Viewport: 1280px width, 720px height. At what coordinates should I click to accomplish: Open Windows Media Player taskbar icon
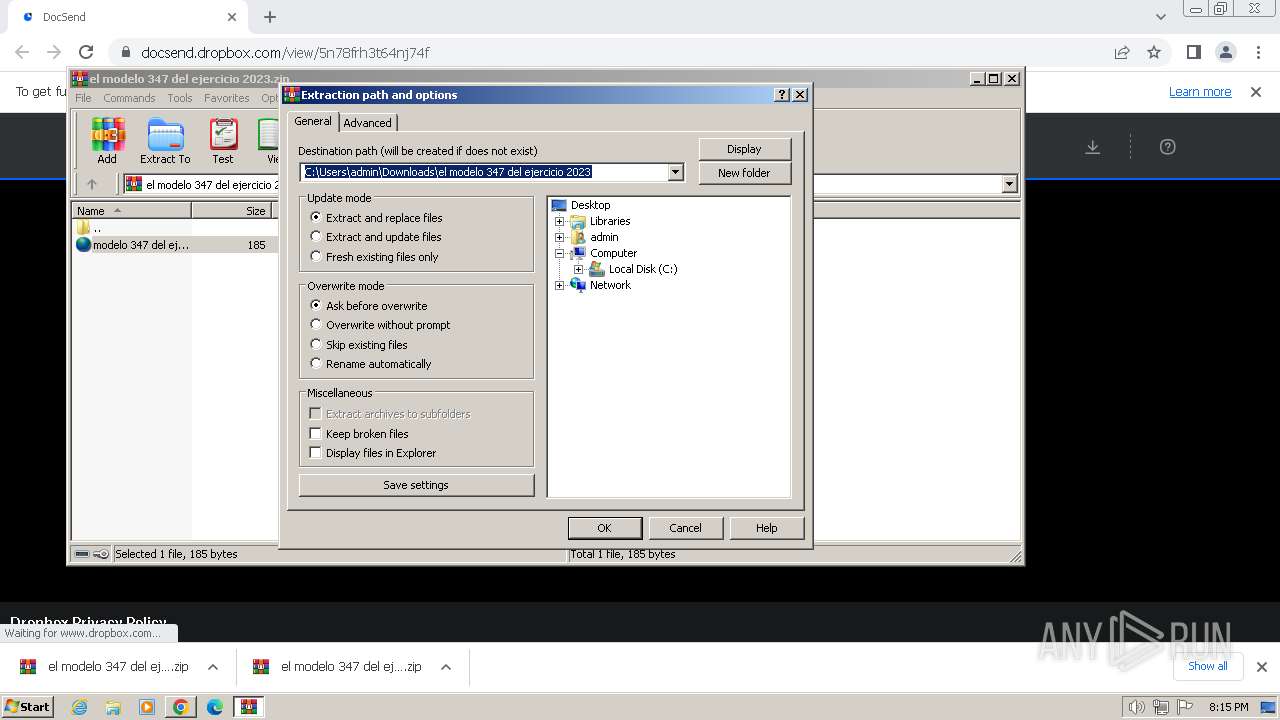tap(147, 707)
